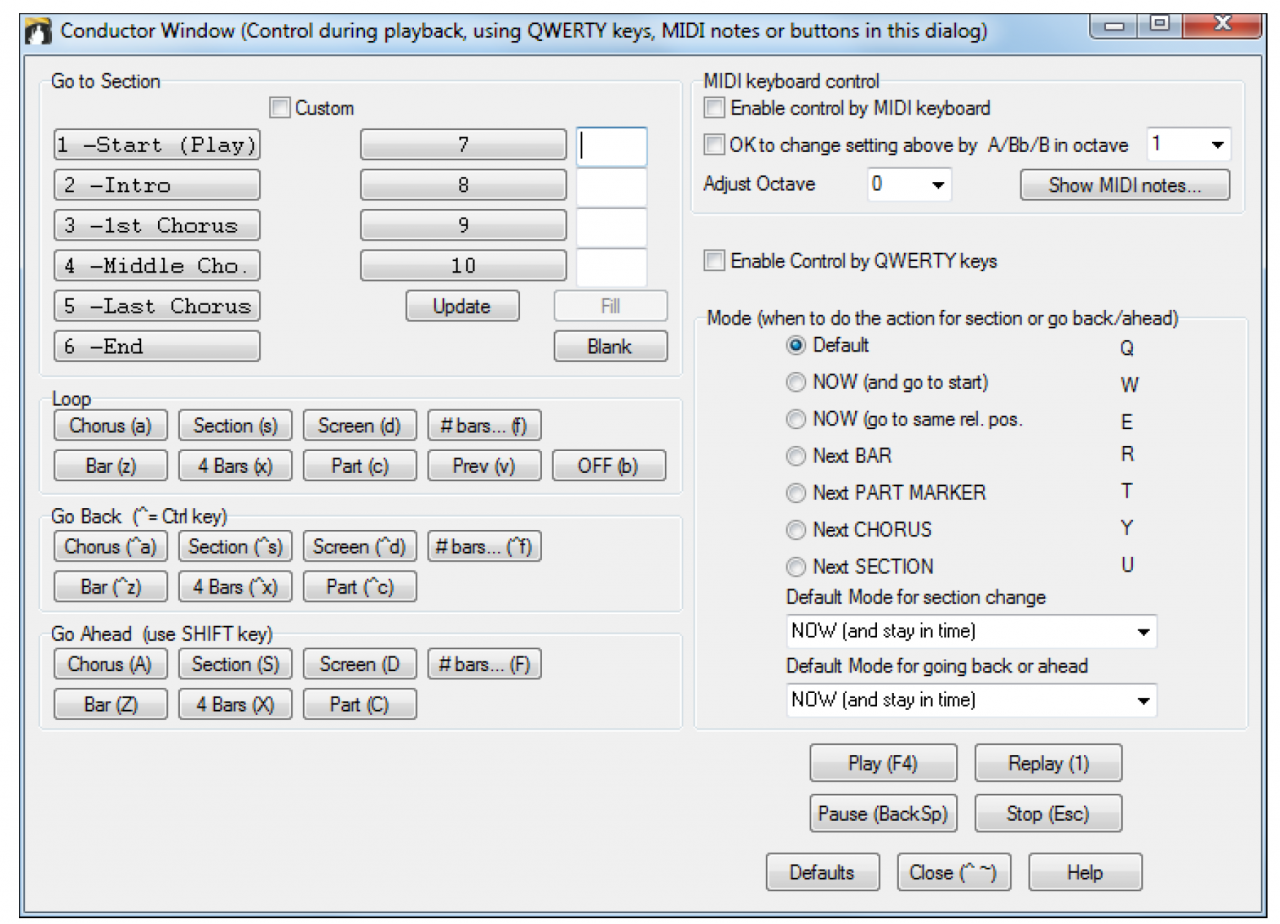1280x924 pixels.
Task: Click Go Ahead # bars... (F)
Action: (484, 664)
